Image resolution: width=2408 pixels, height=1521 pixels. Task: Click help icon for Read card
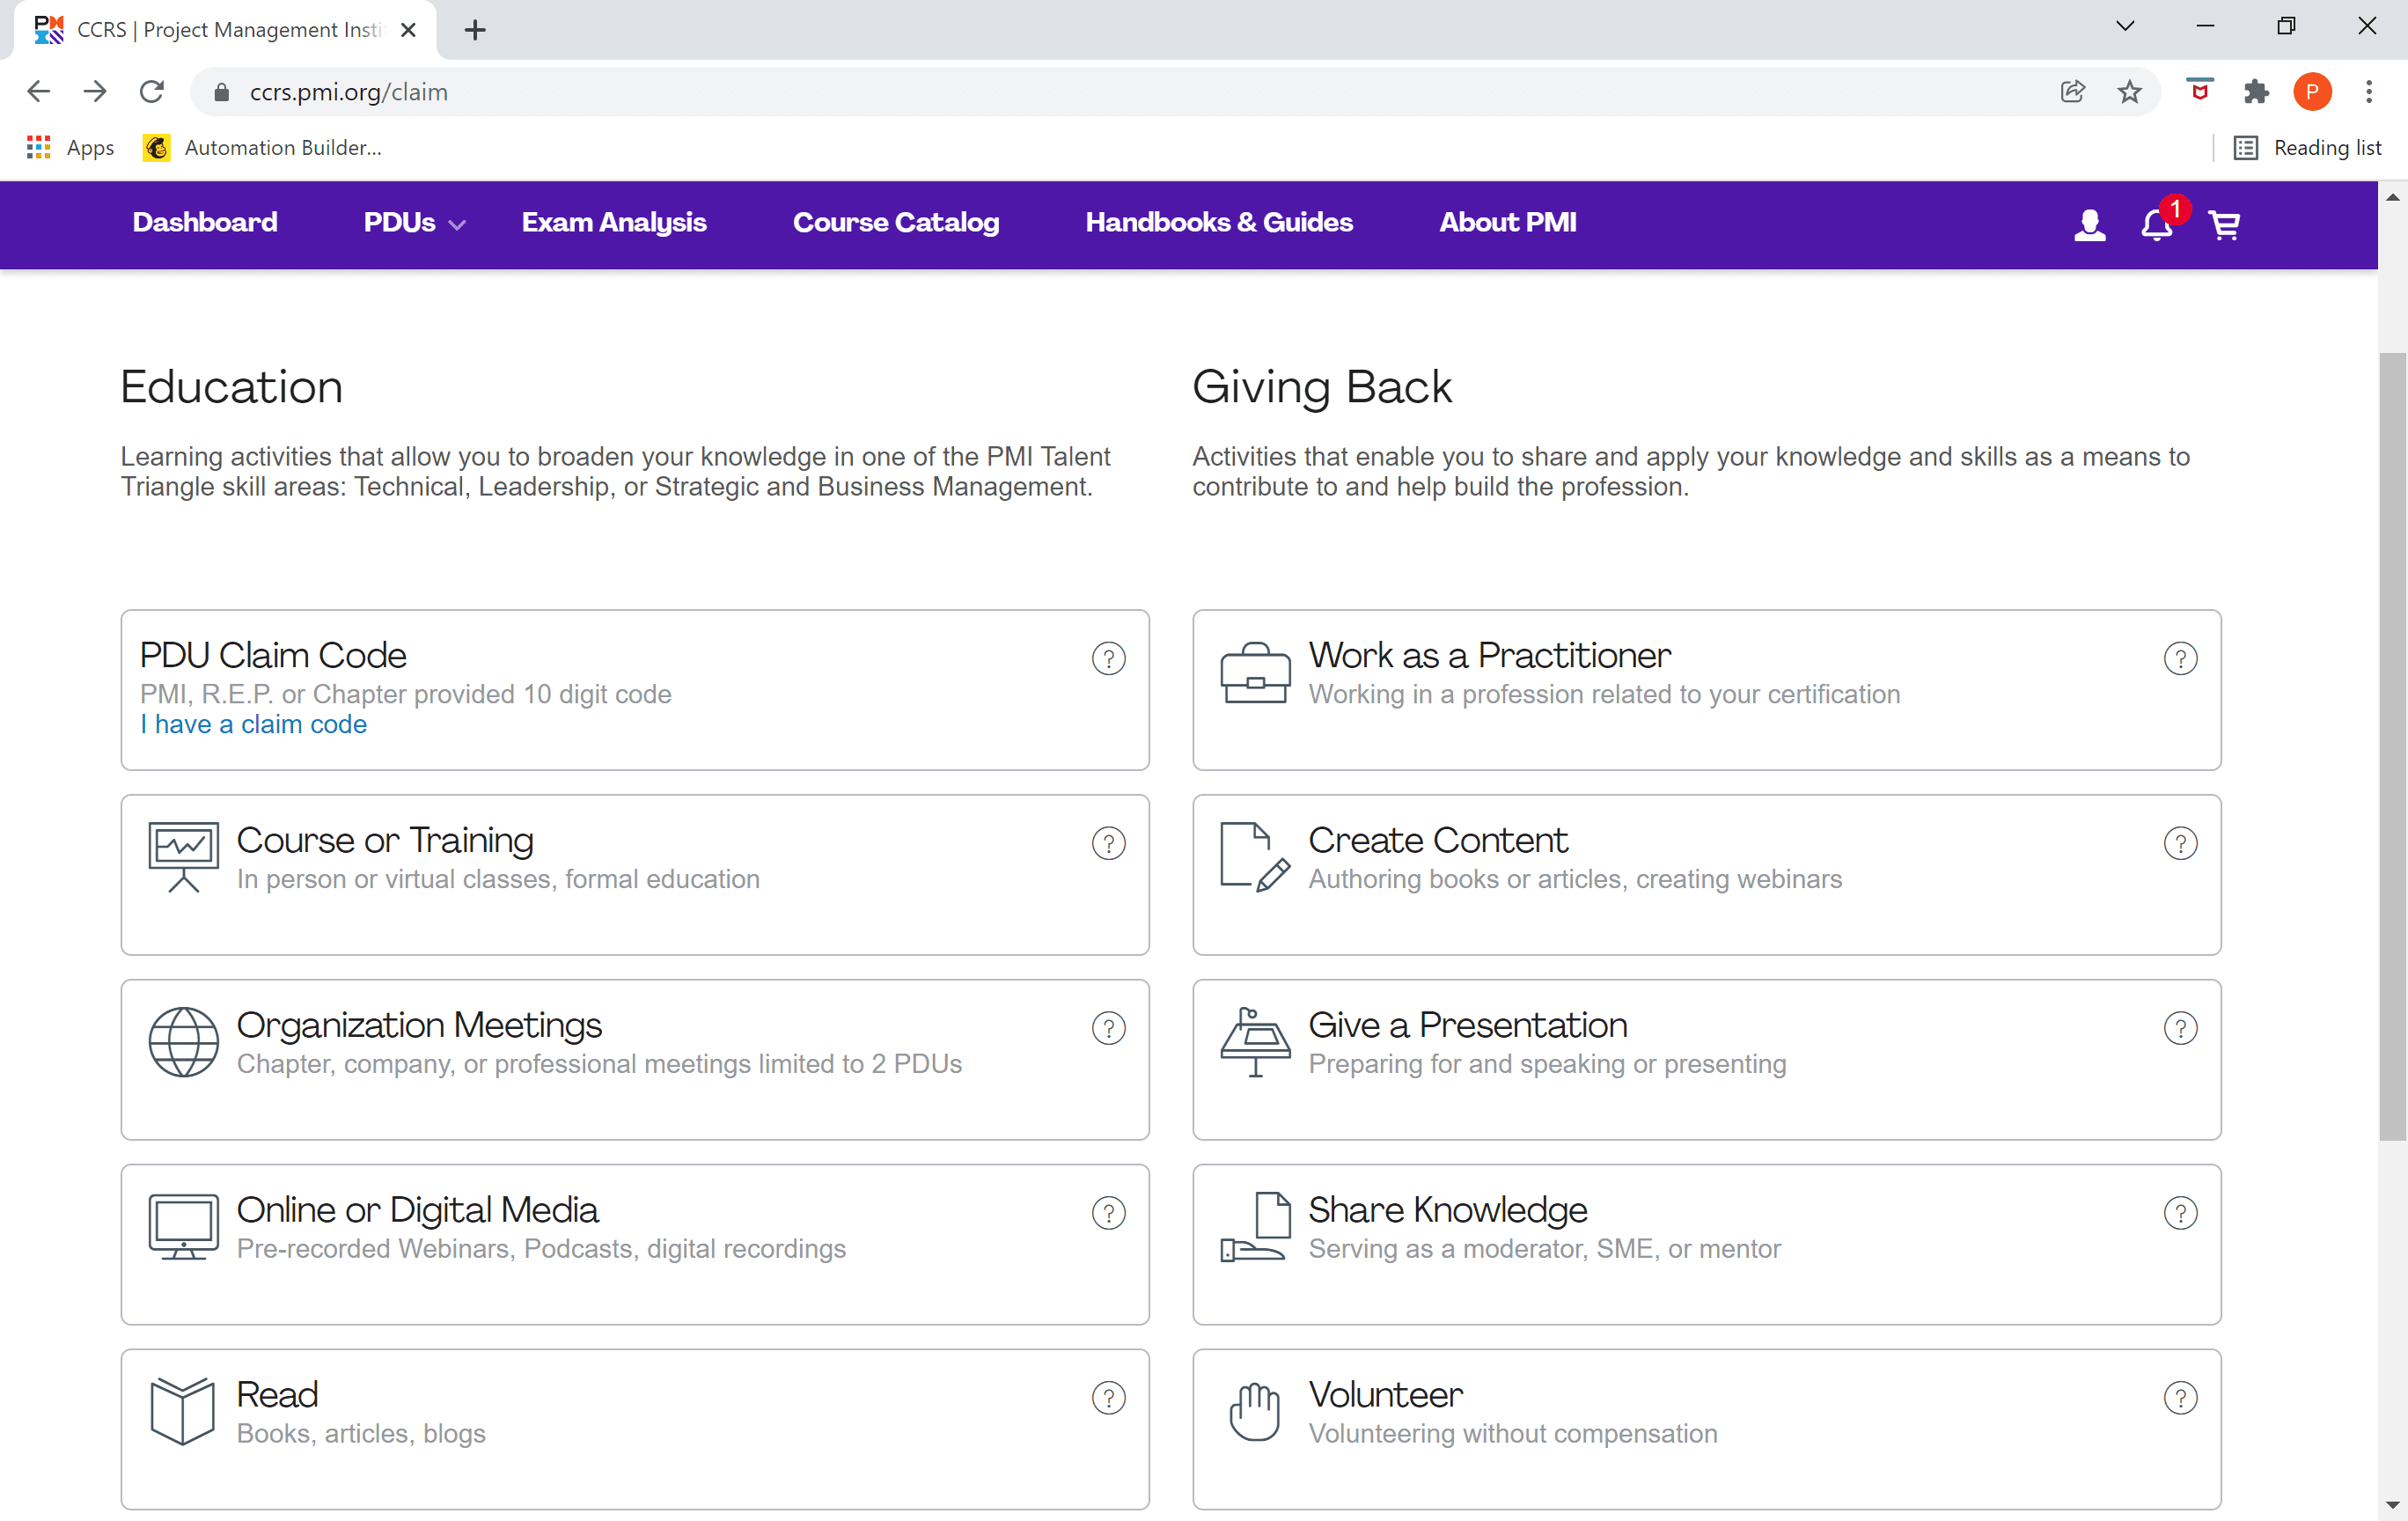[1108, 1398]
